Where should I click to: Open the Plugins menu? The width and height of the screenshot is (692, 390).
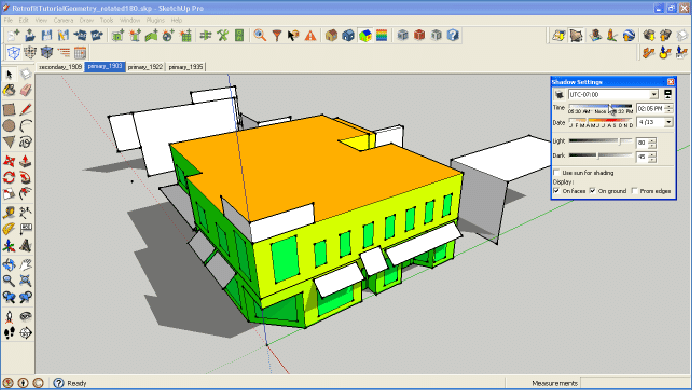(155, 20)
